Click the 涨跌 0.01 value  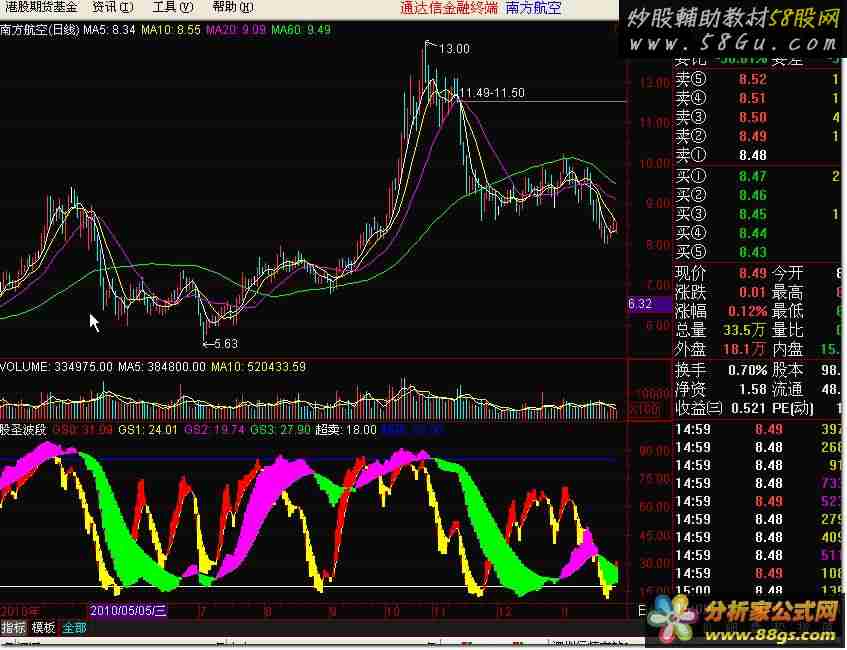752,292
